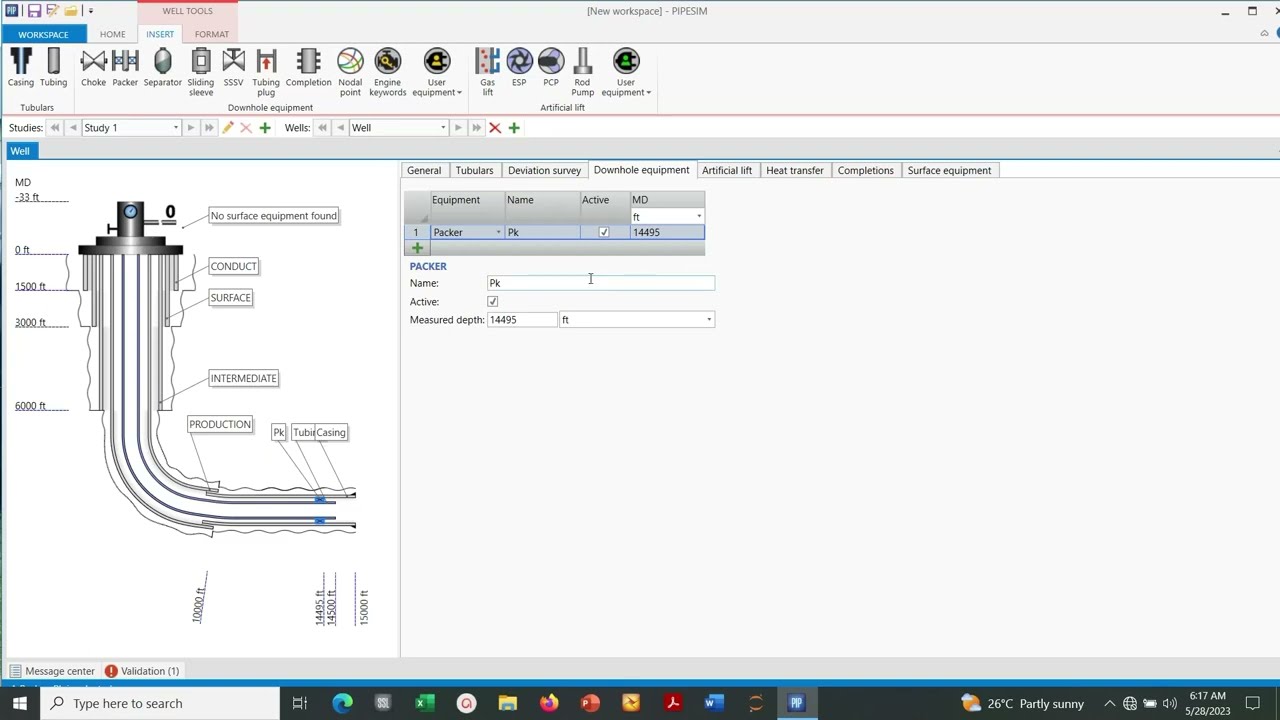This screenshot has width=1280, height=720.
Task: Click the Pk packer label in schematic
Action: coord(279,432)
